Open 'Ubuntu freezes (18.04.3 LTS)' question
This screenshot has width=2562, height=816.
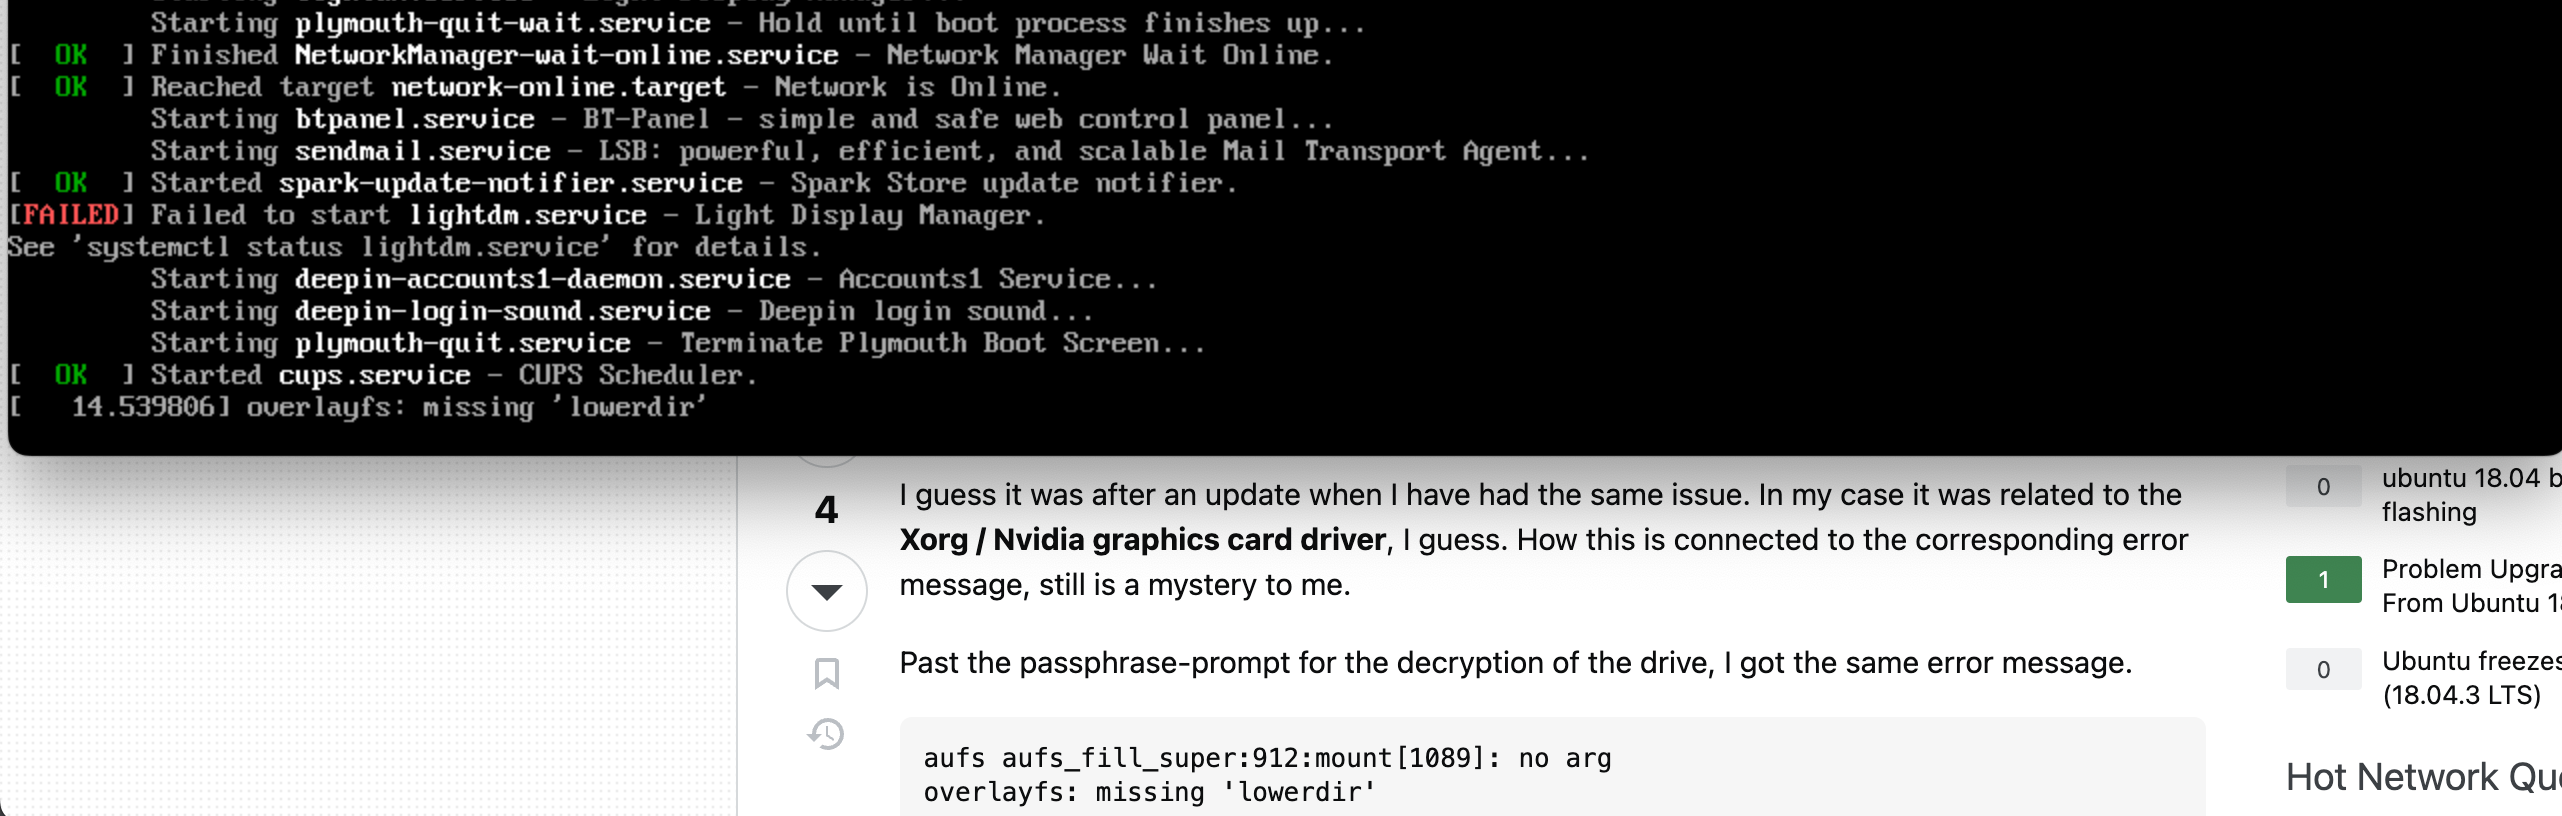pyautogui.click(x=2471, y=678)
